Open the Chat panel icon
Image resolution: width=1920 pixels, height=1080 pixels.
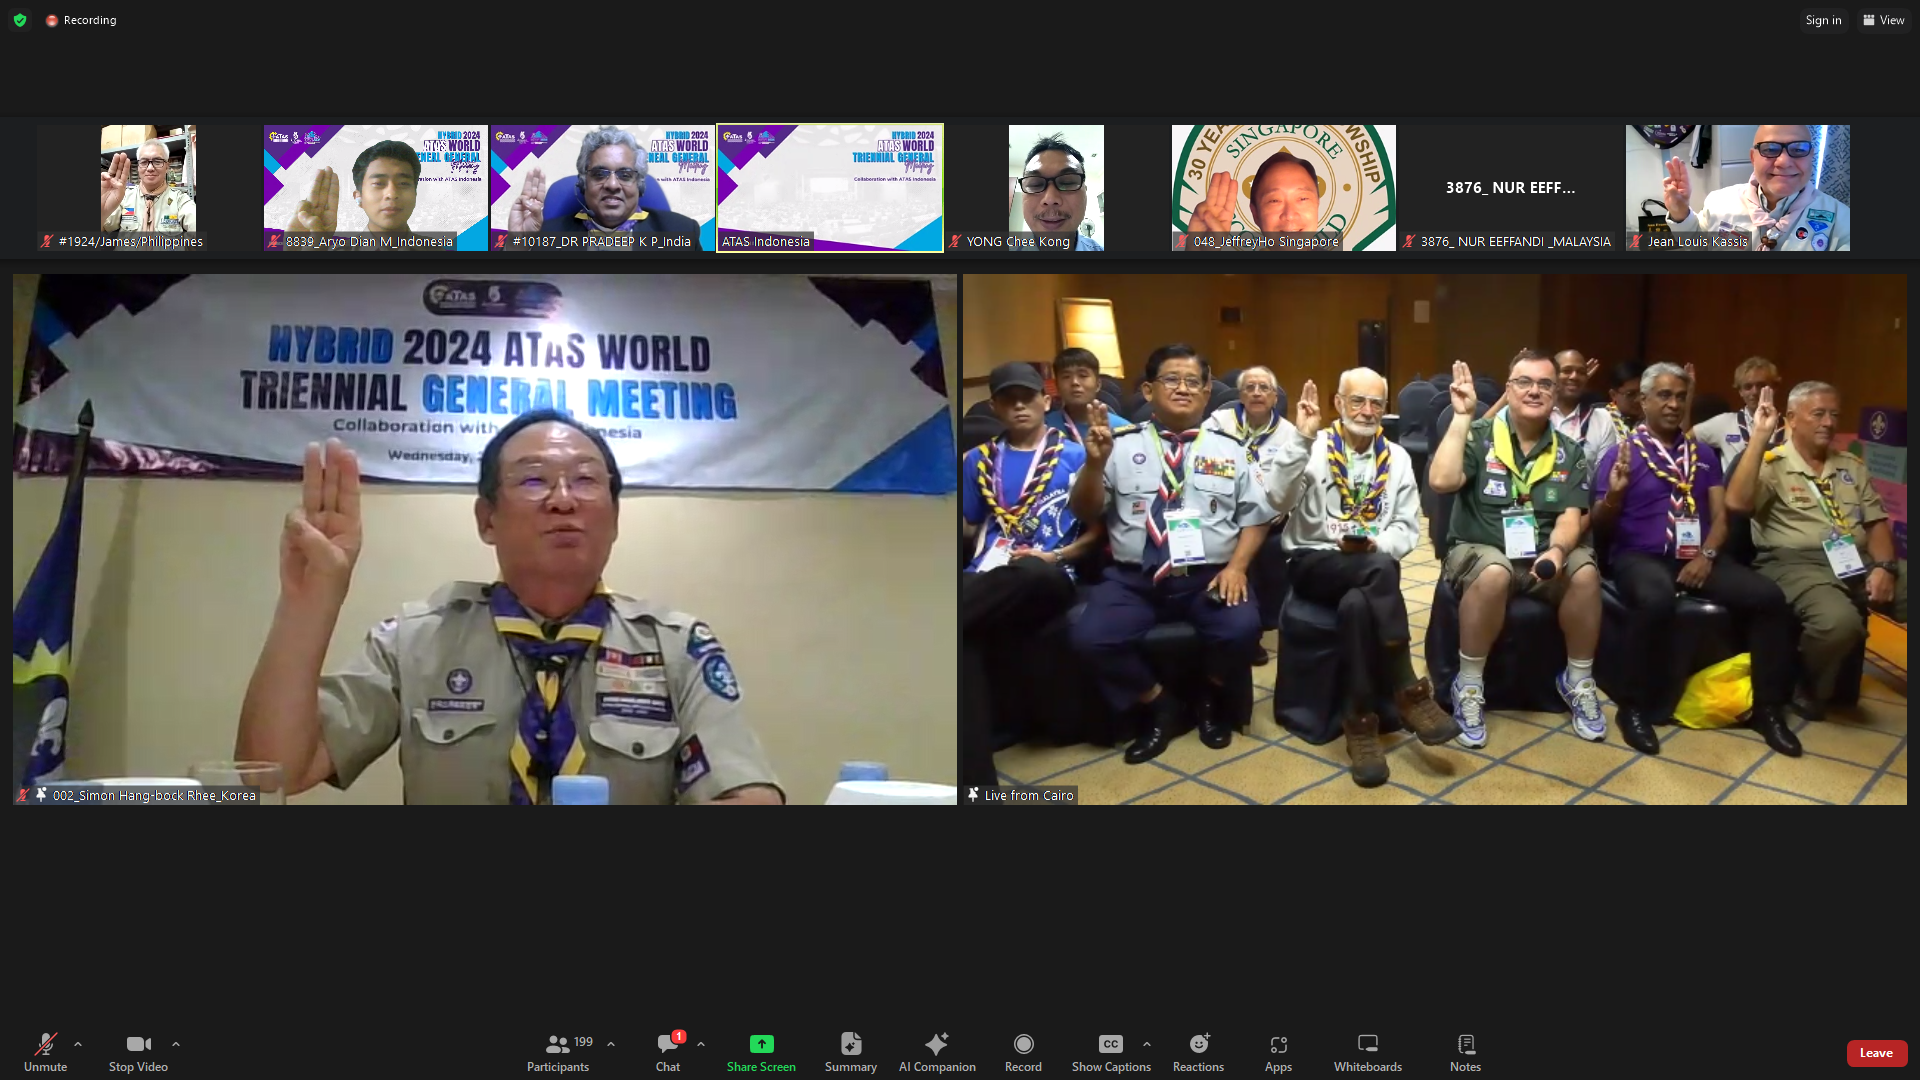click(667, 1044)
